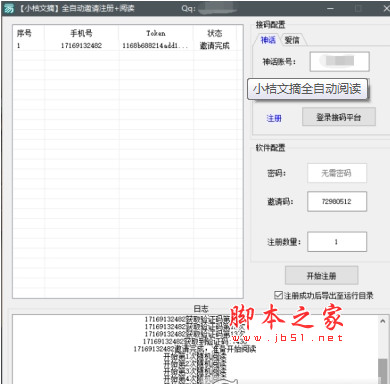
Task: Click Token cell 1168b688214add1...
Action: point(155,46)
